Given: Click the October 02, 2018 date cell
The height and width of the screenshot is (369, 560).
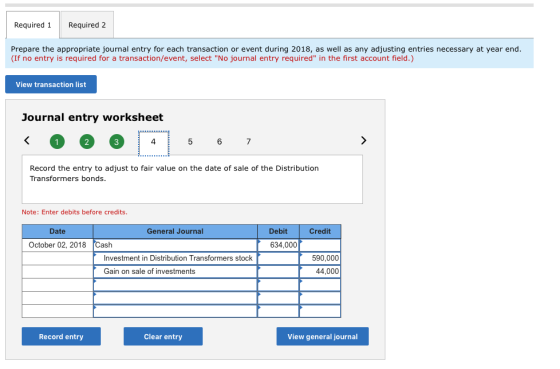Looking at the screenshot, I should (58, 245).
